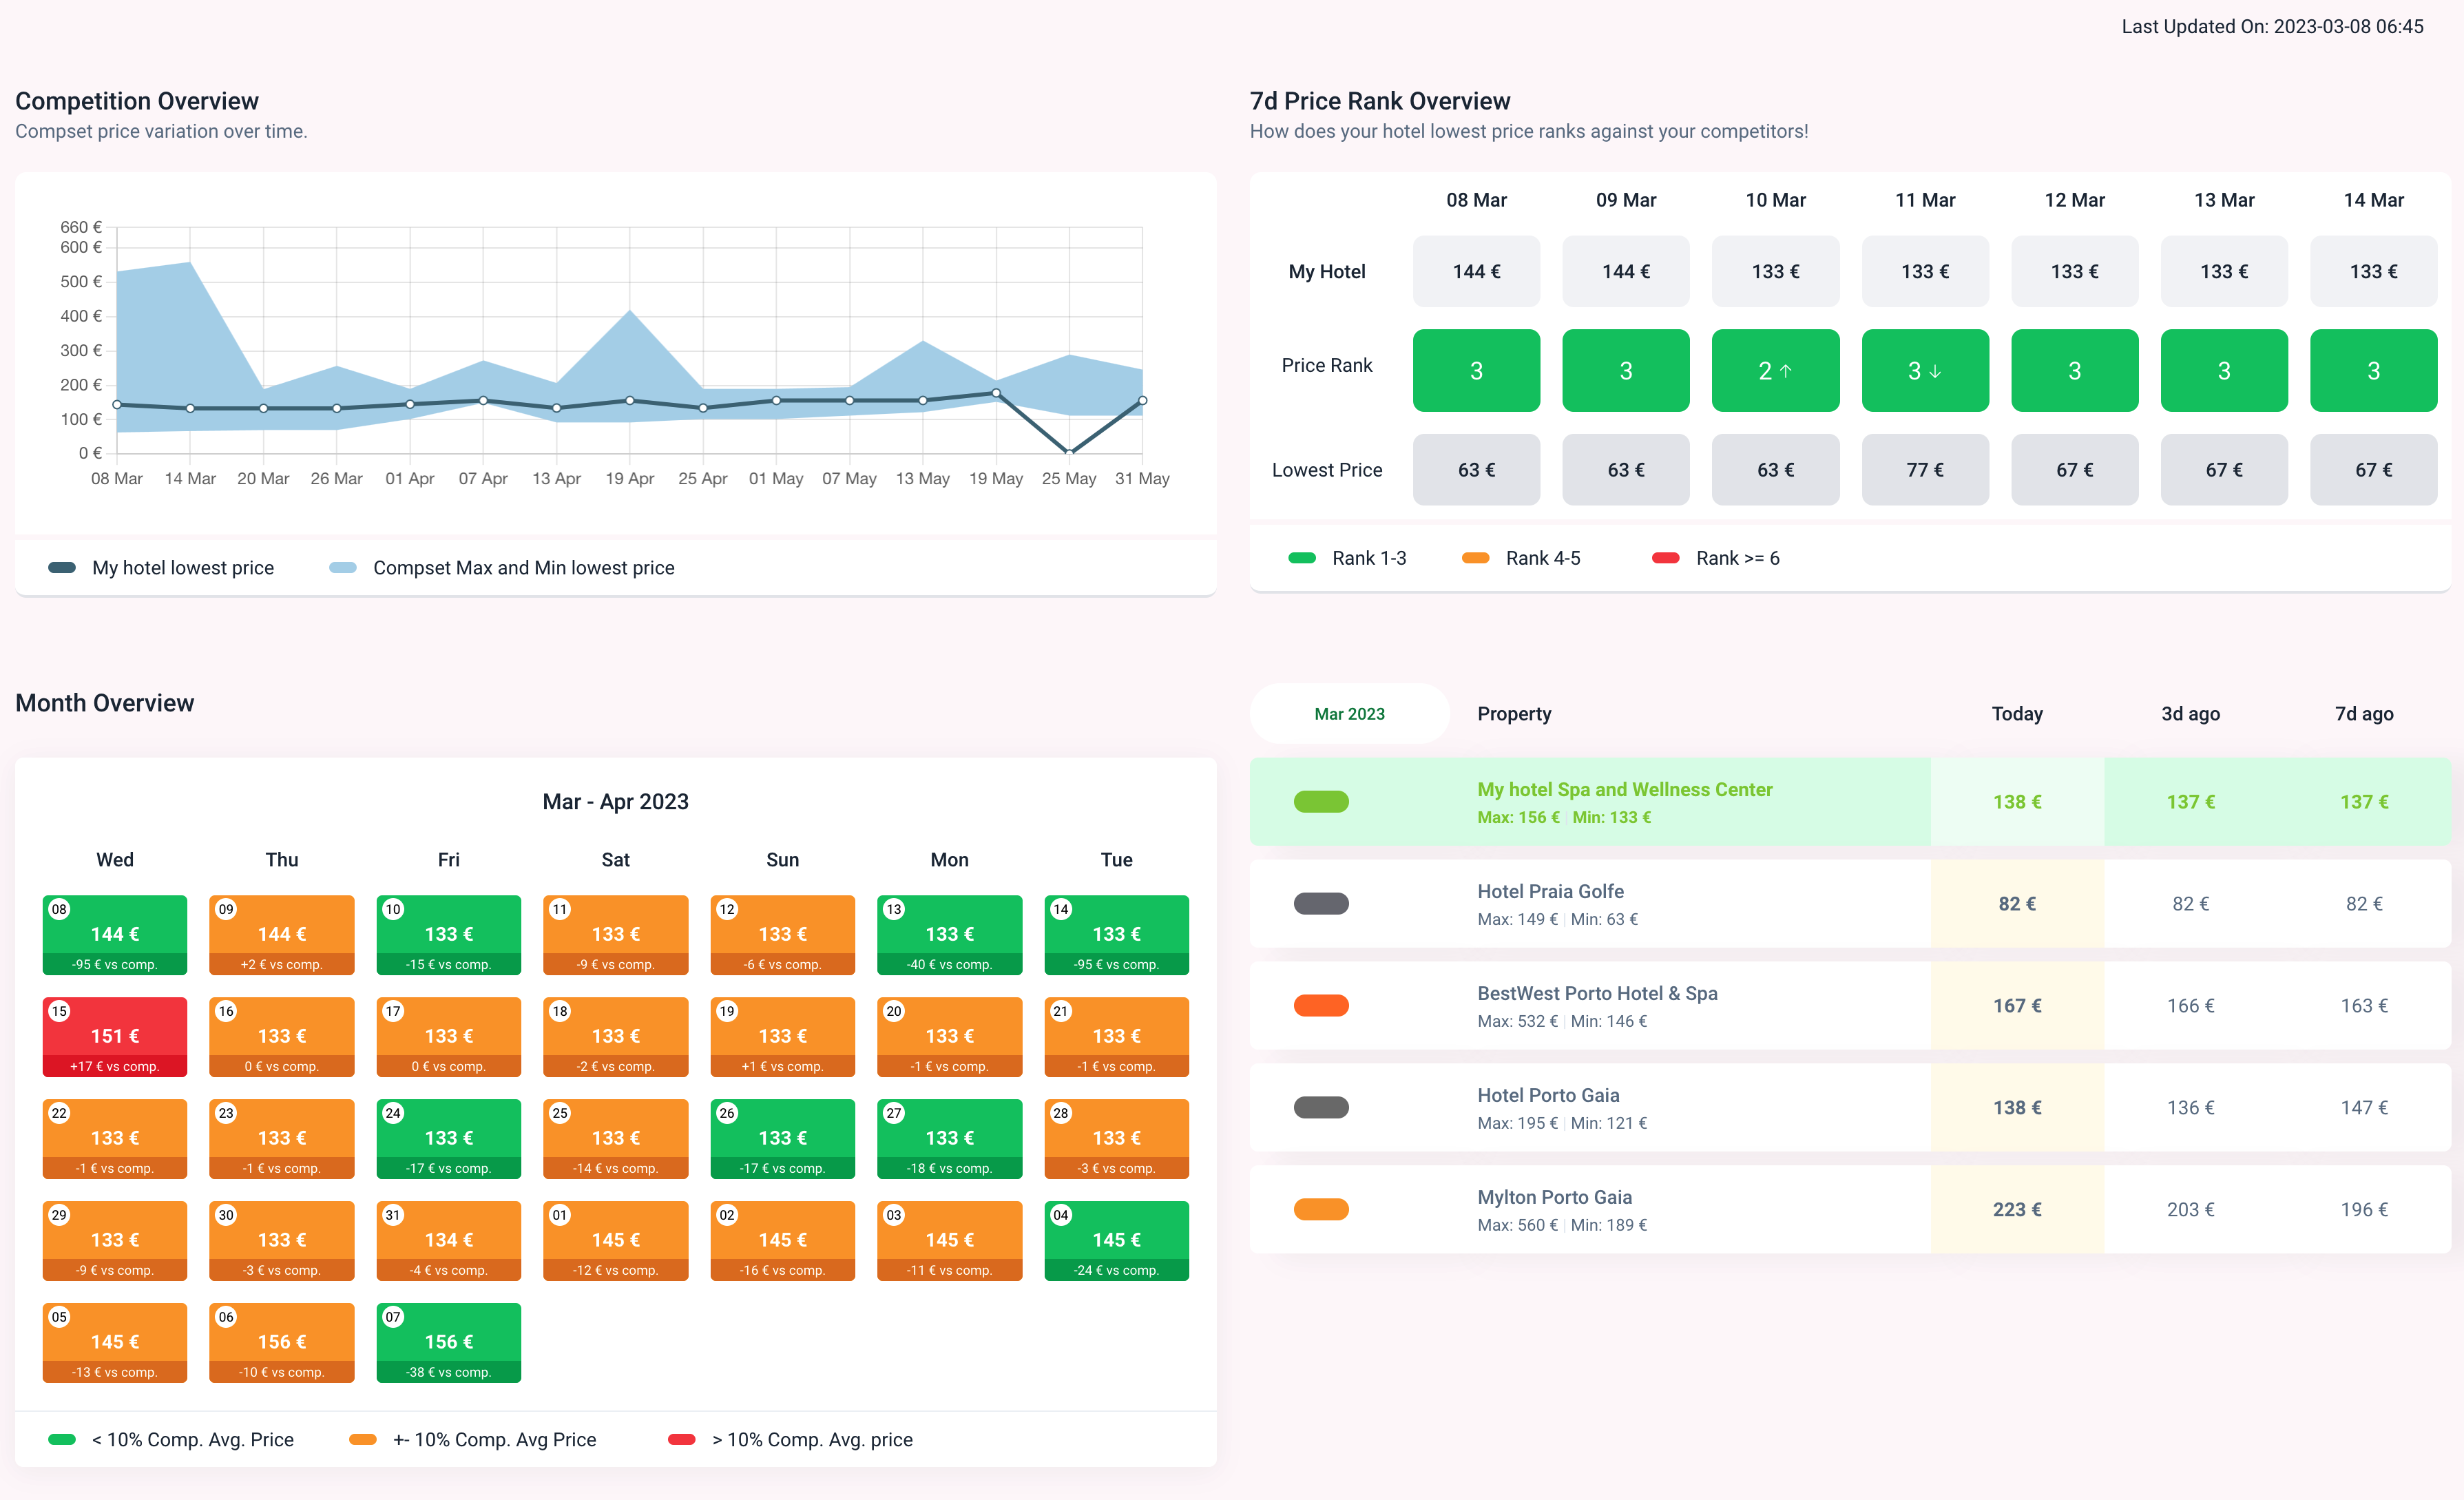This screenshot has height=1500, width=2464.
Task: Click the 7d Price Rank Overview heading
Action: pos(1380,101)
